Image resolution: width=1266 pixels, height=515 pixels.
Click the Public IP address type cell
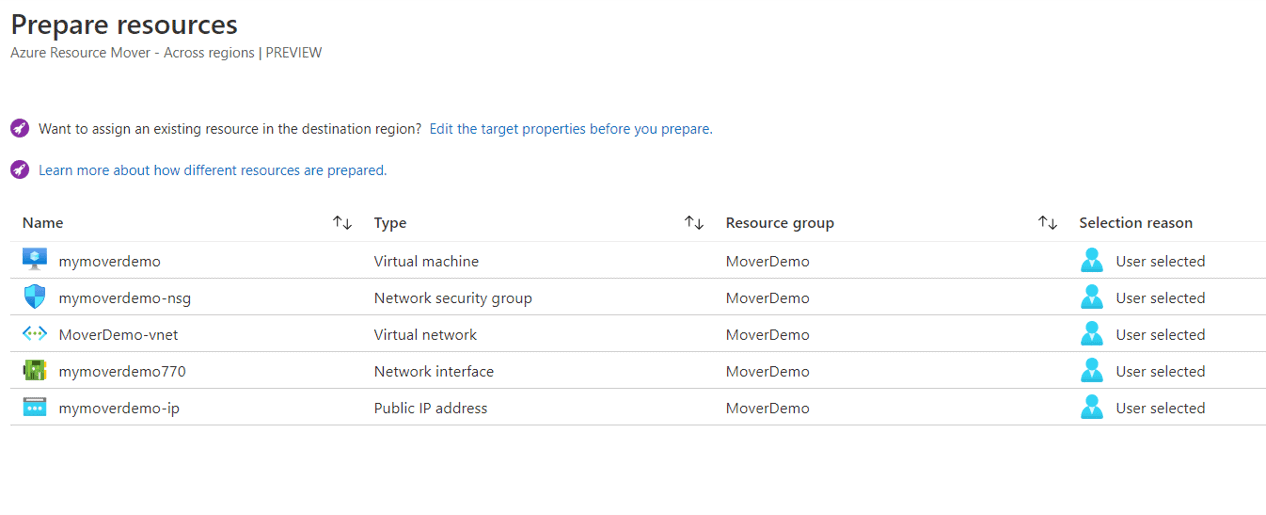pyautogui.click(x=431, y=408)
